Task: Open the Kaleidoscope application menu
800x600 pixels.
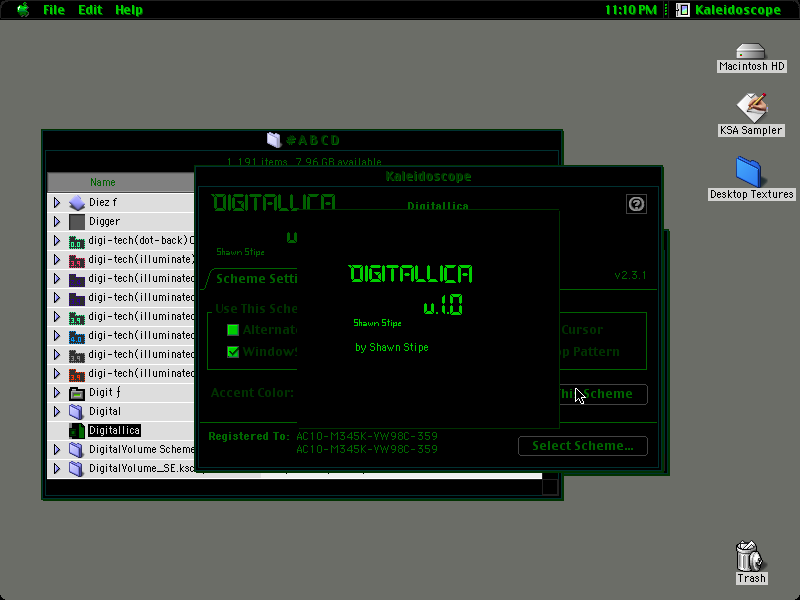Action: [729, 10]
